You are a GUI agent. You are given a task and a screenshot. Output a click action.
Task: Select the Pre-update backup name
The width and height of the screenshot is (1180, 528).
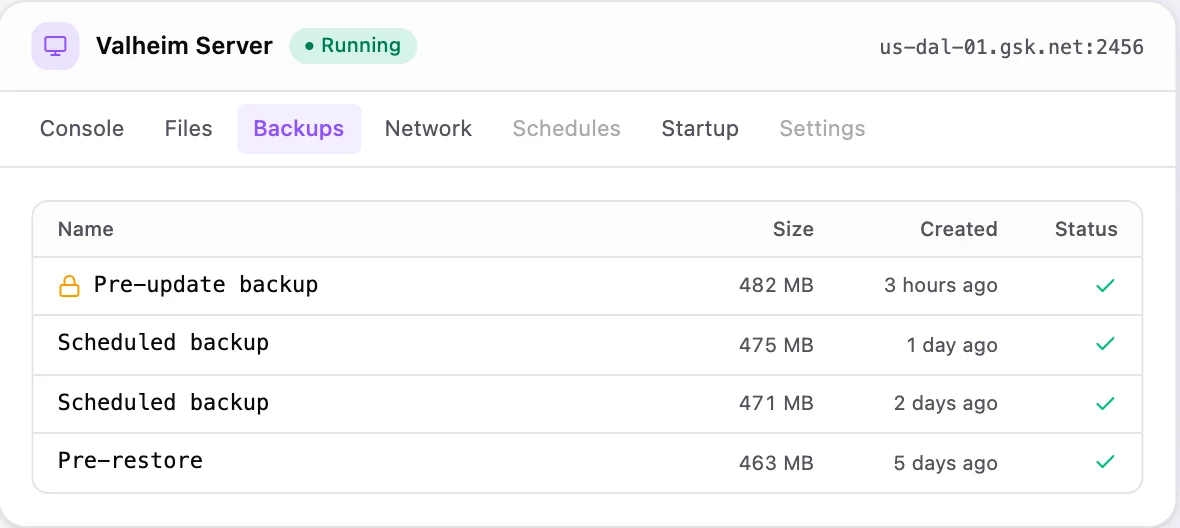205,284
